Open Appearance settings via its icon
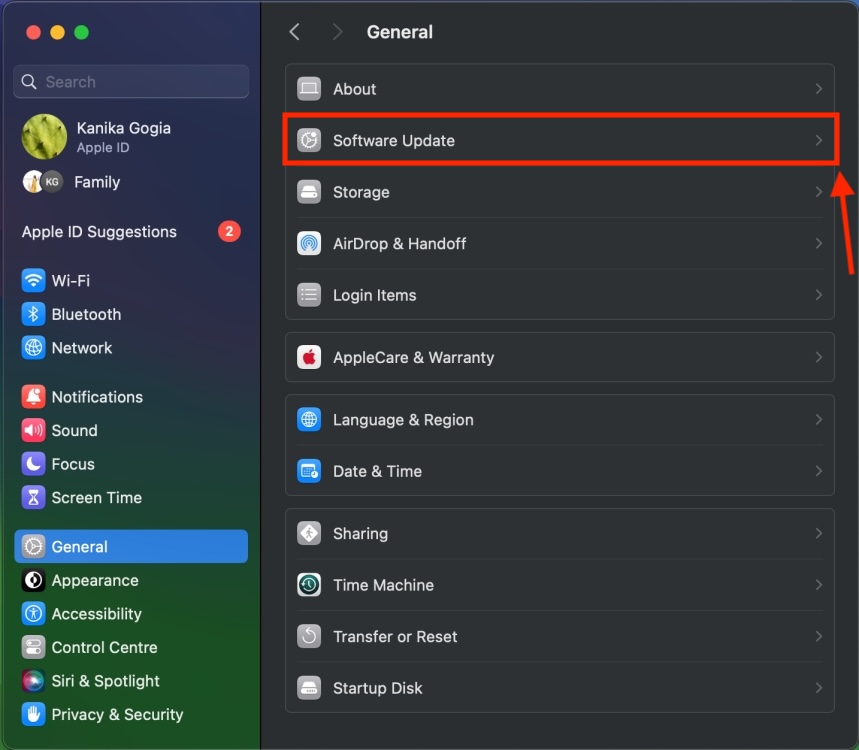 coord(33,580)
